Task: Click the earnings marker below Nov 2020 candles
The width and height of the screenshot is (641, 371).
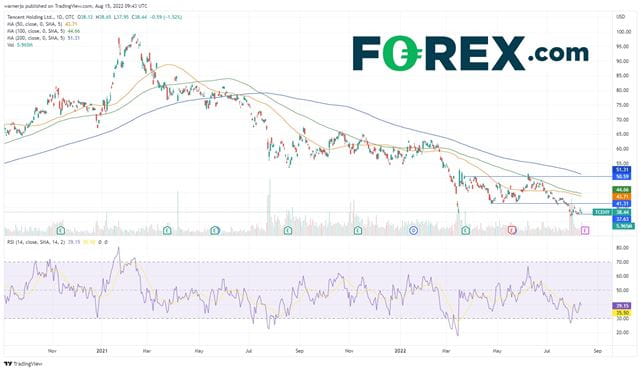Action: (x=61, y=231)
